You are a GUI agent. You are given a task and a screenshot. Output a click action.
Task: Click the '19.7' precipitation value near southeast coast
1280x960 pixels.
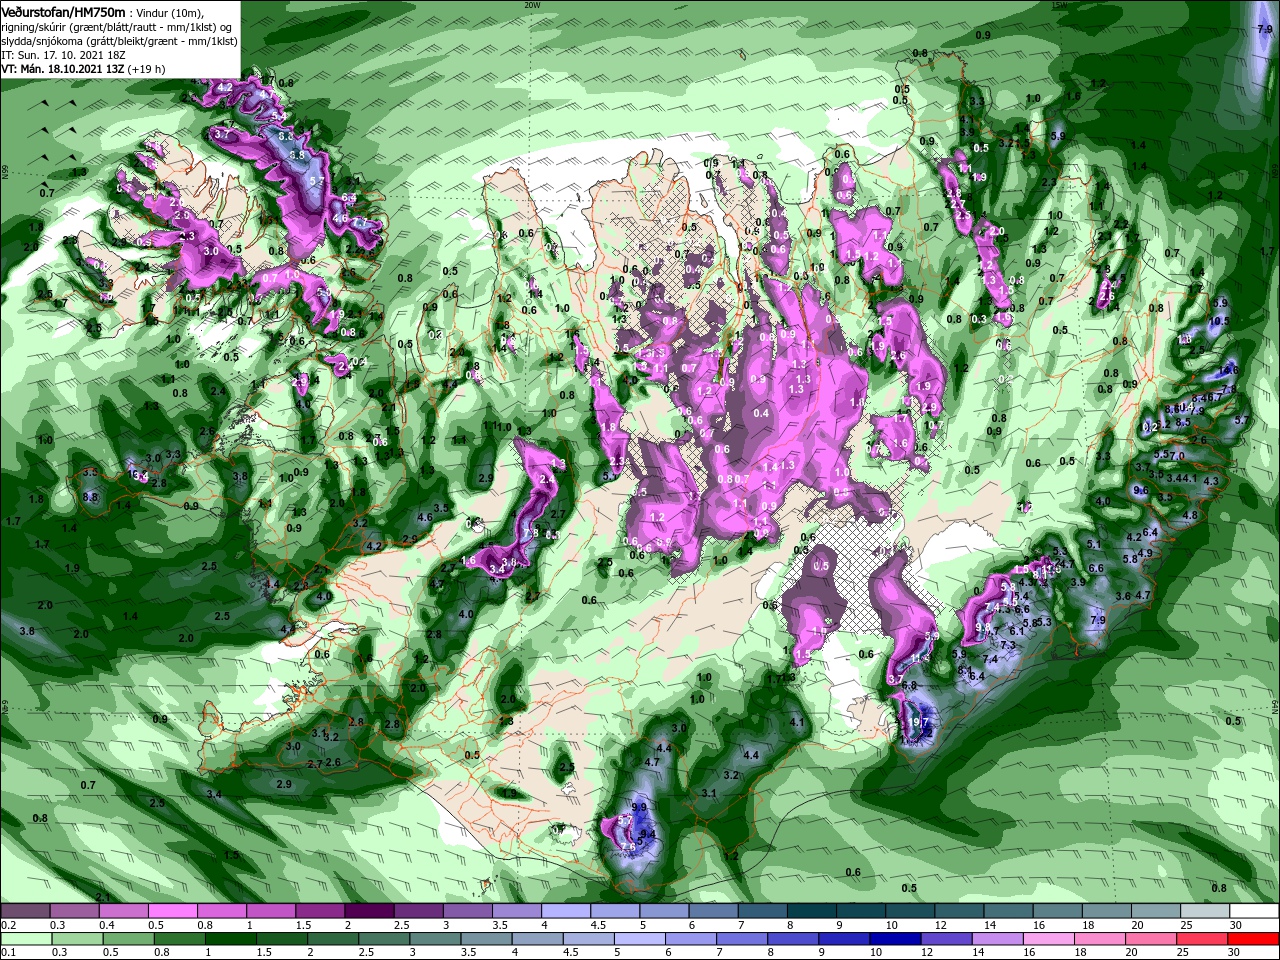point(920,722)
